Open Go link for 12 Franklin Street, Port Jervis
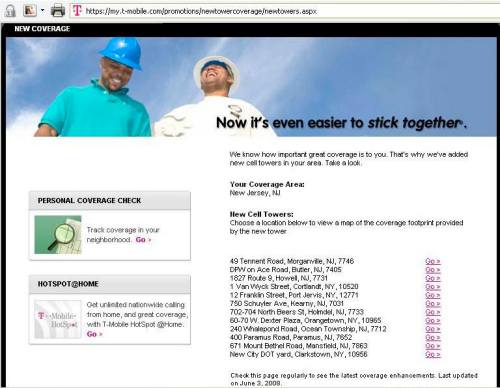The width and height of the screenshot is (500, 388). coord(433,295)
